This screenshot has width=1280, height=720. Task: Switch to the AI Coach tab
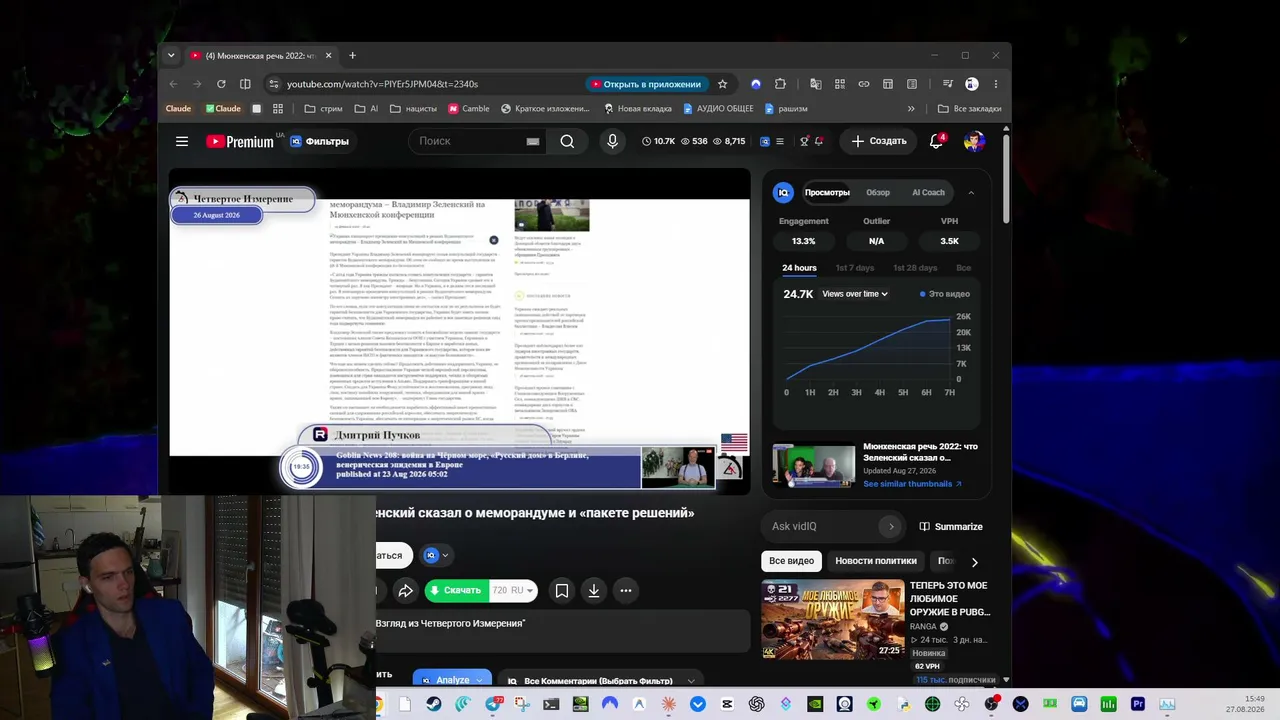click(x=928, y=192)
